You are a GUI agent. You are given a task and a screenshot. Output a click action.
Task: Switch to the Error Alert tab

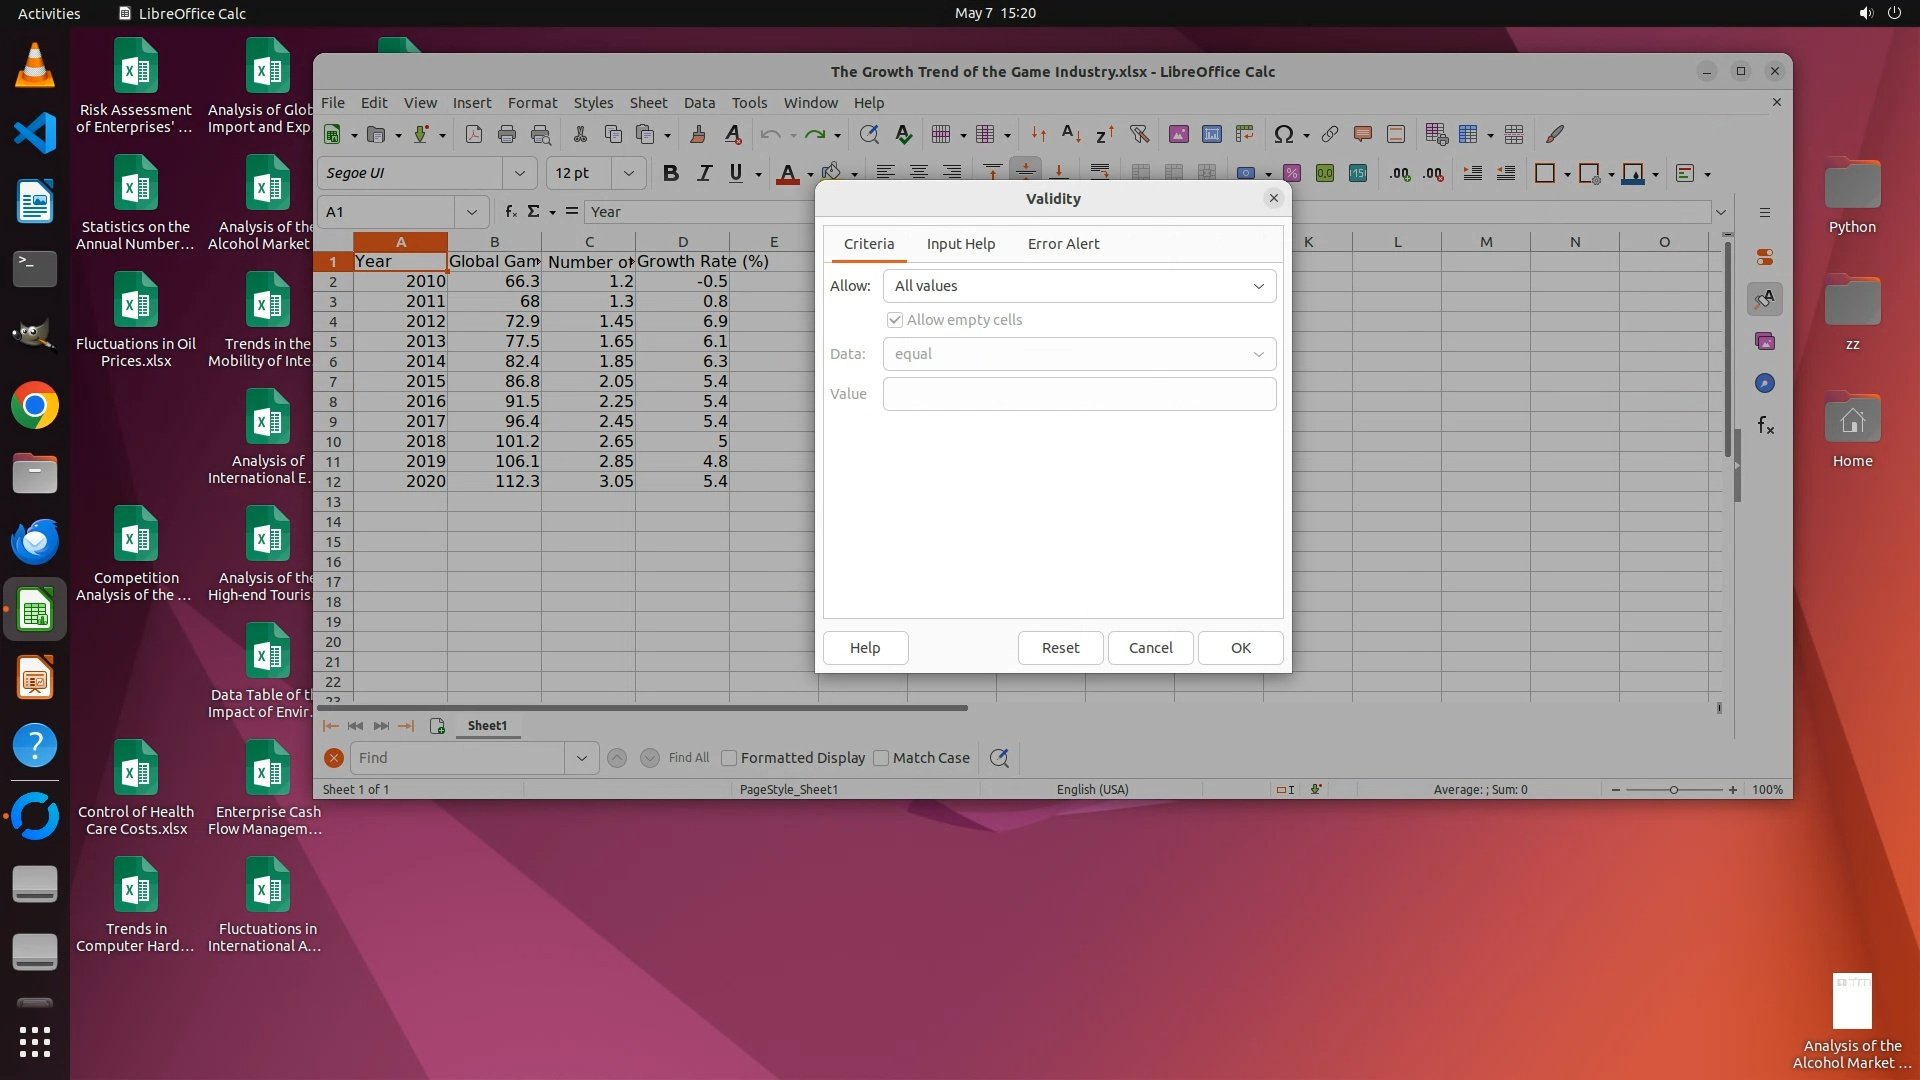1063,244
